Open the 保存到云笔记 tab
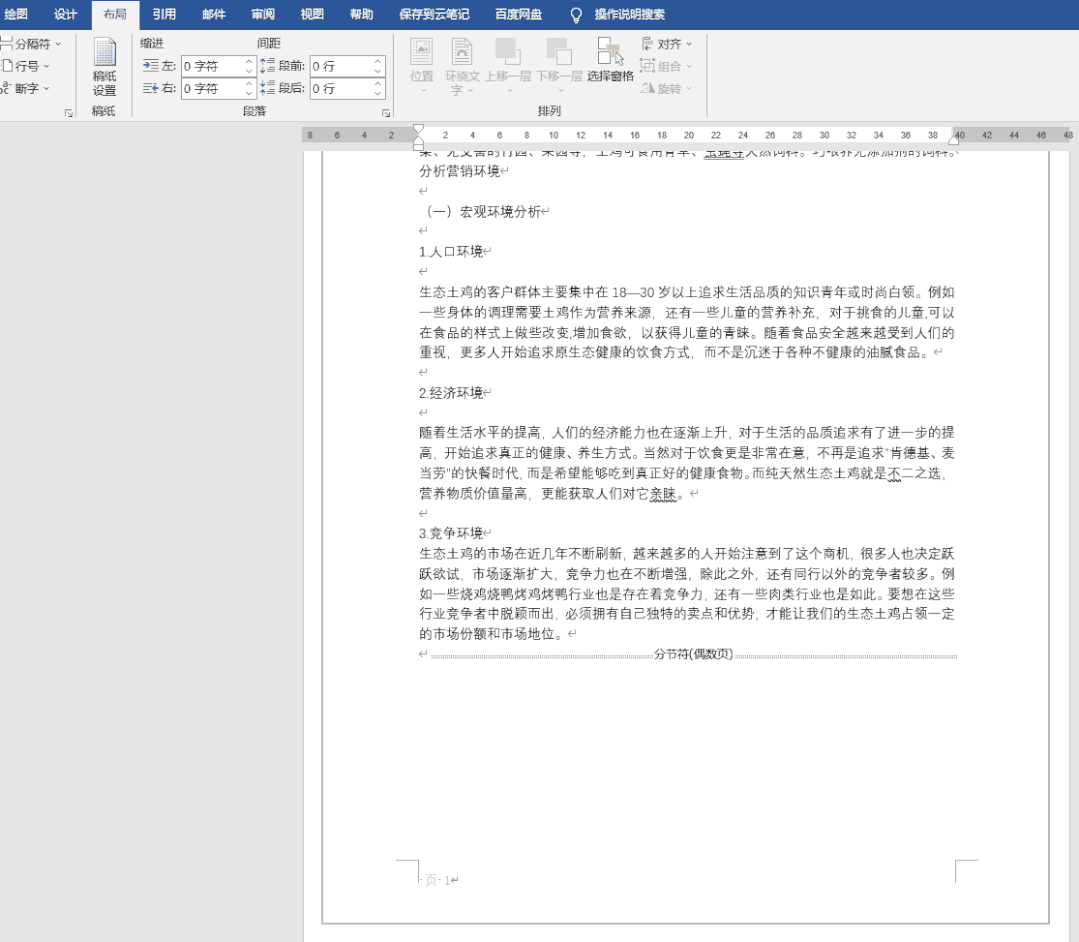The width and height of the screenshot is (1079, 942). click(434, 14)
